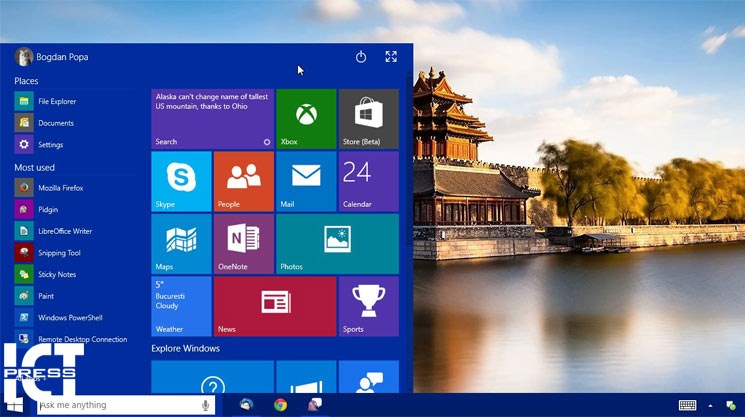The height and width of the screenshot is (417, 745).
Task: Open File Explorer from Places
Action: click(x=56, y=101)
